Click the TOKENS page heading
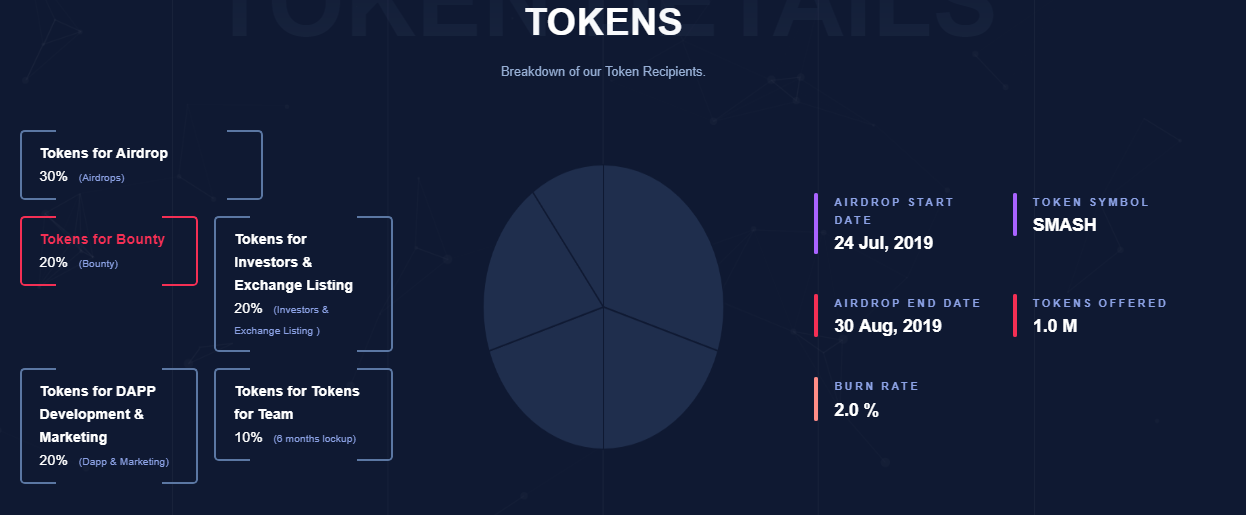Image resolution: width=1246 pixels, height=515 pixels. [x=603, y=22]
